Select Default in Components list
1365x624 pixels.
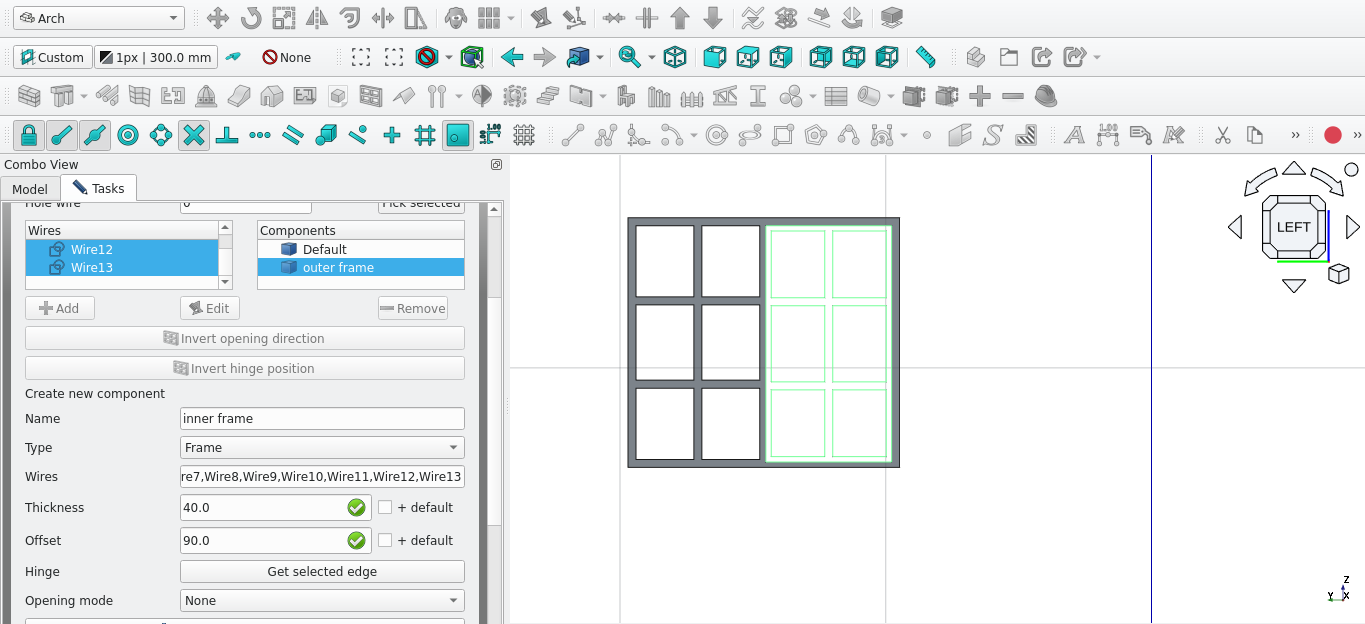324,249
